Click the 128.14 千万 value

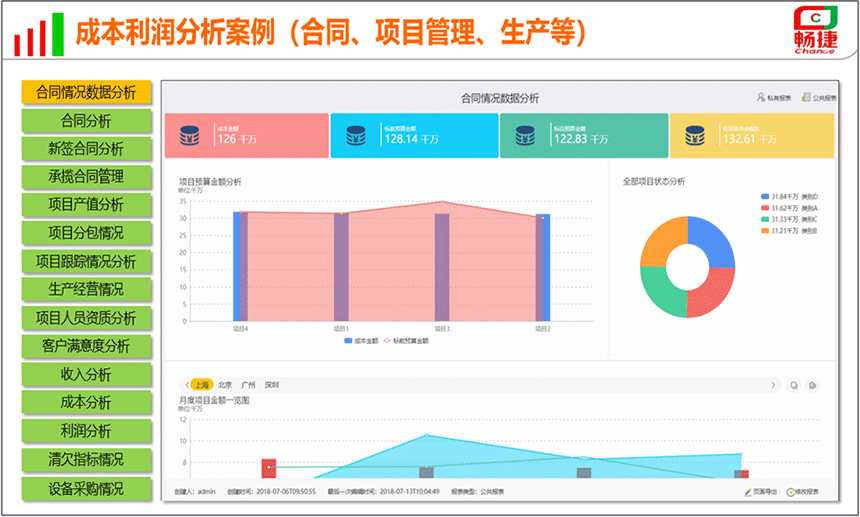[x=411, y=139]
